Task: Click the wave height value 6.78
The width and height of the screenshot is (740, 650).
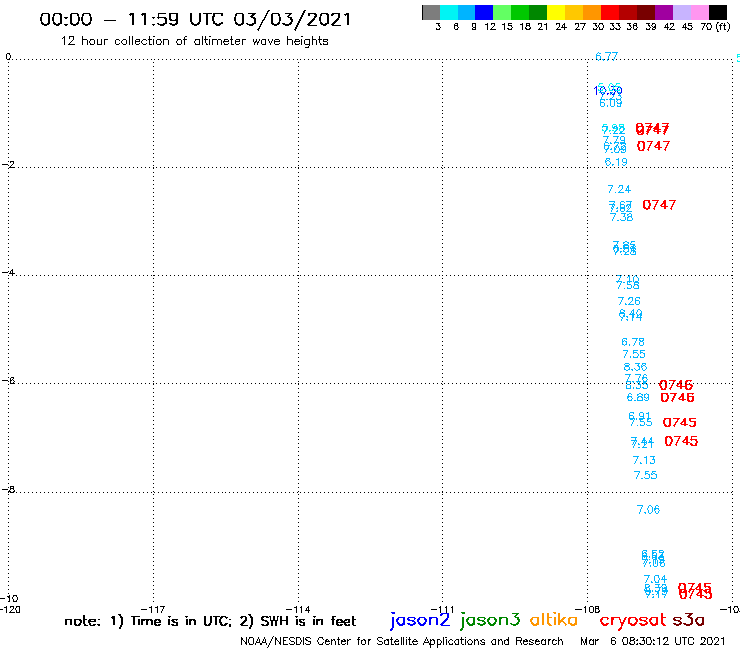Action: pos(633,342)
